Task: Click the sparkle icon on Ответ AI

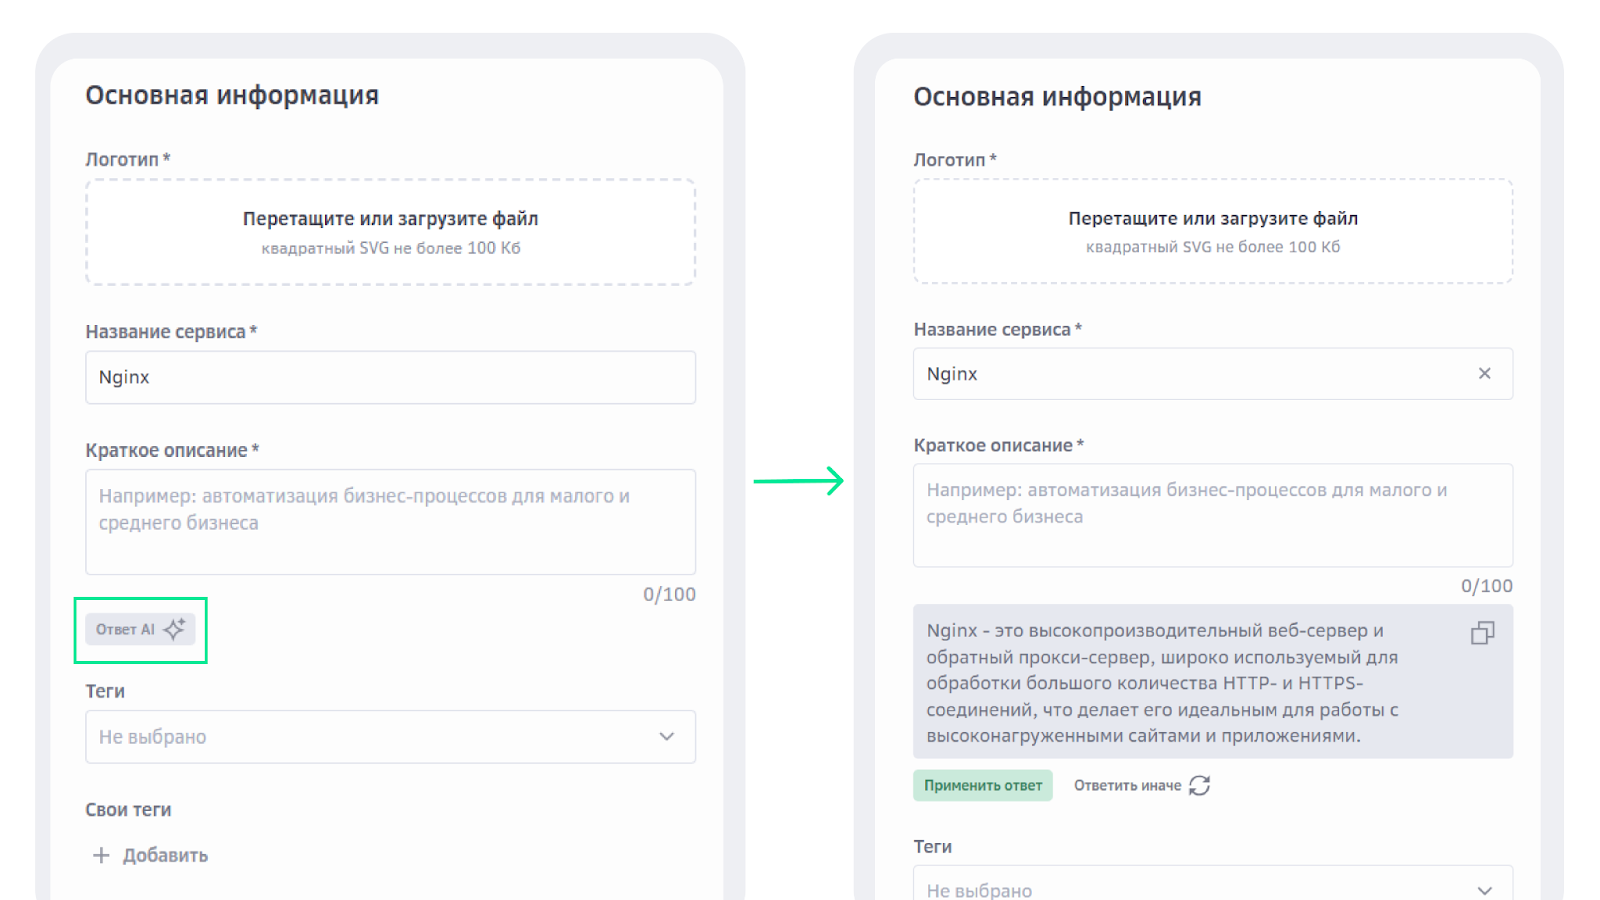Action: [x=175, y=629]
